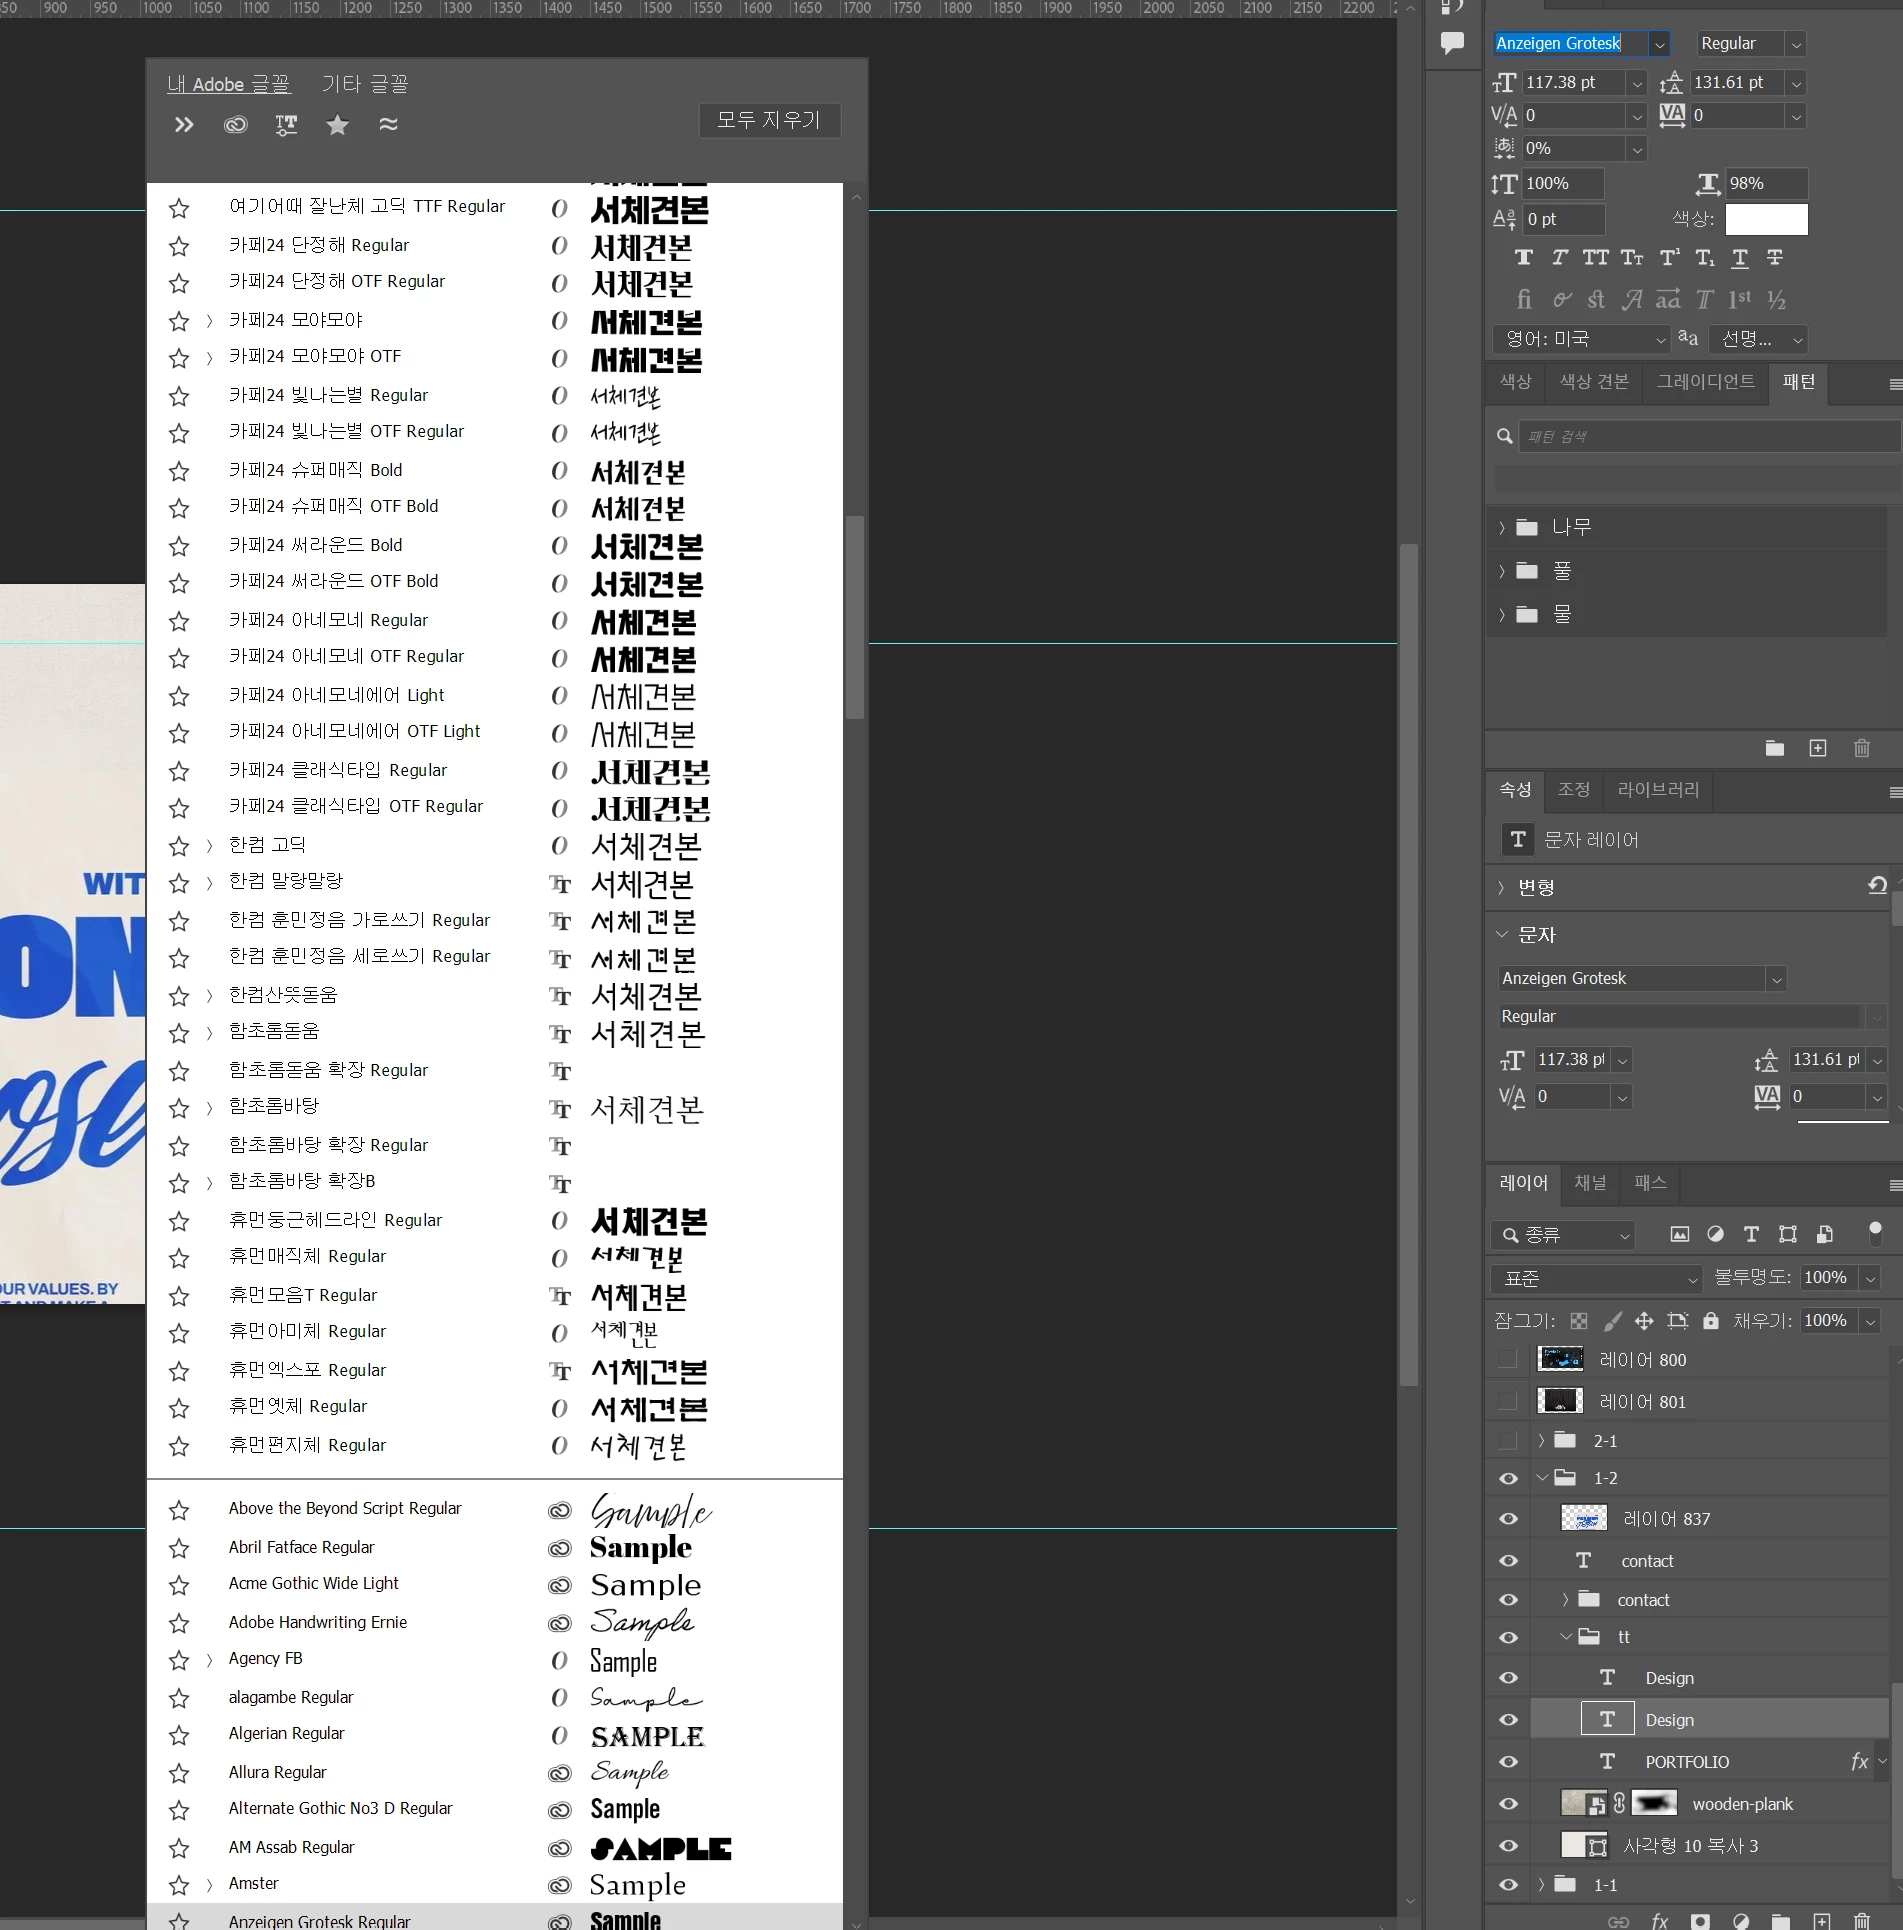Select Anzeigen Grotesk Regular font entry
This screenshot has width=1903, height=1930.
pos(495,1917)
